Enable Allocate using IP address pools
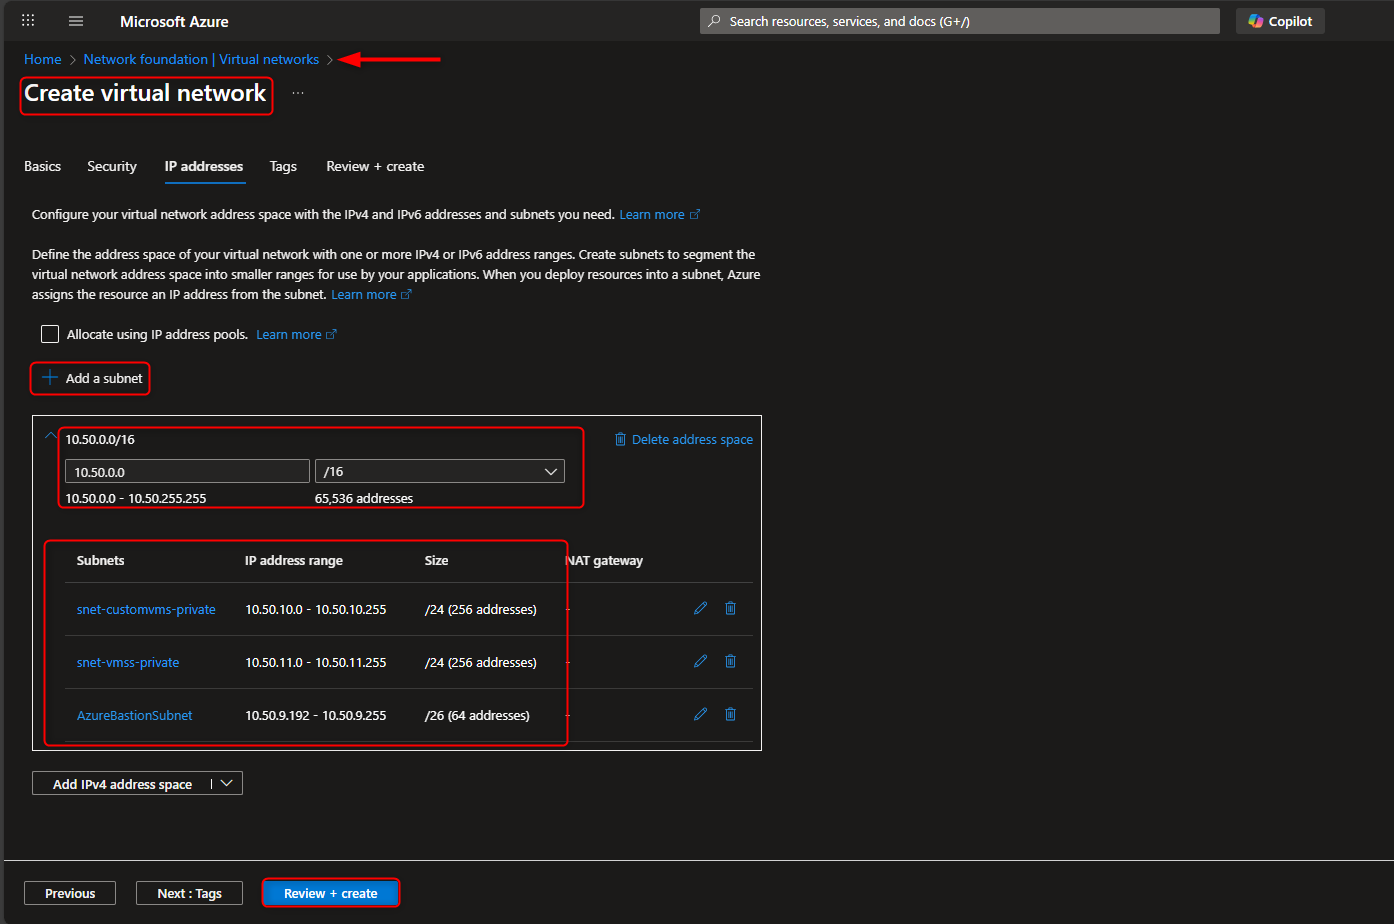The image size is (1394, 924). click(49, 333)
